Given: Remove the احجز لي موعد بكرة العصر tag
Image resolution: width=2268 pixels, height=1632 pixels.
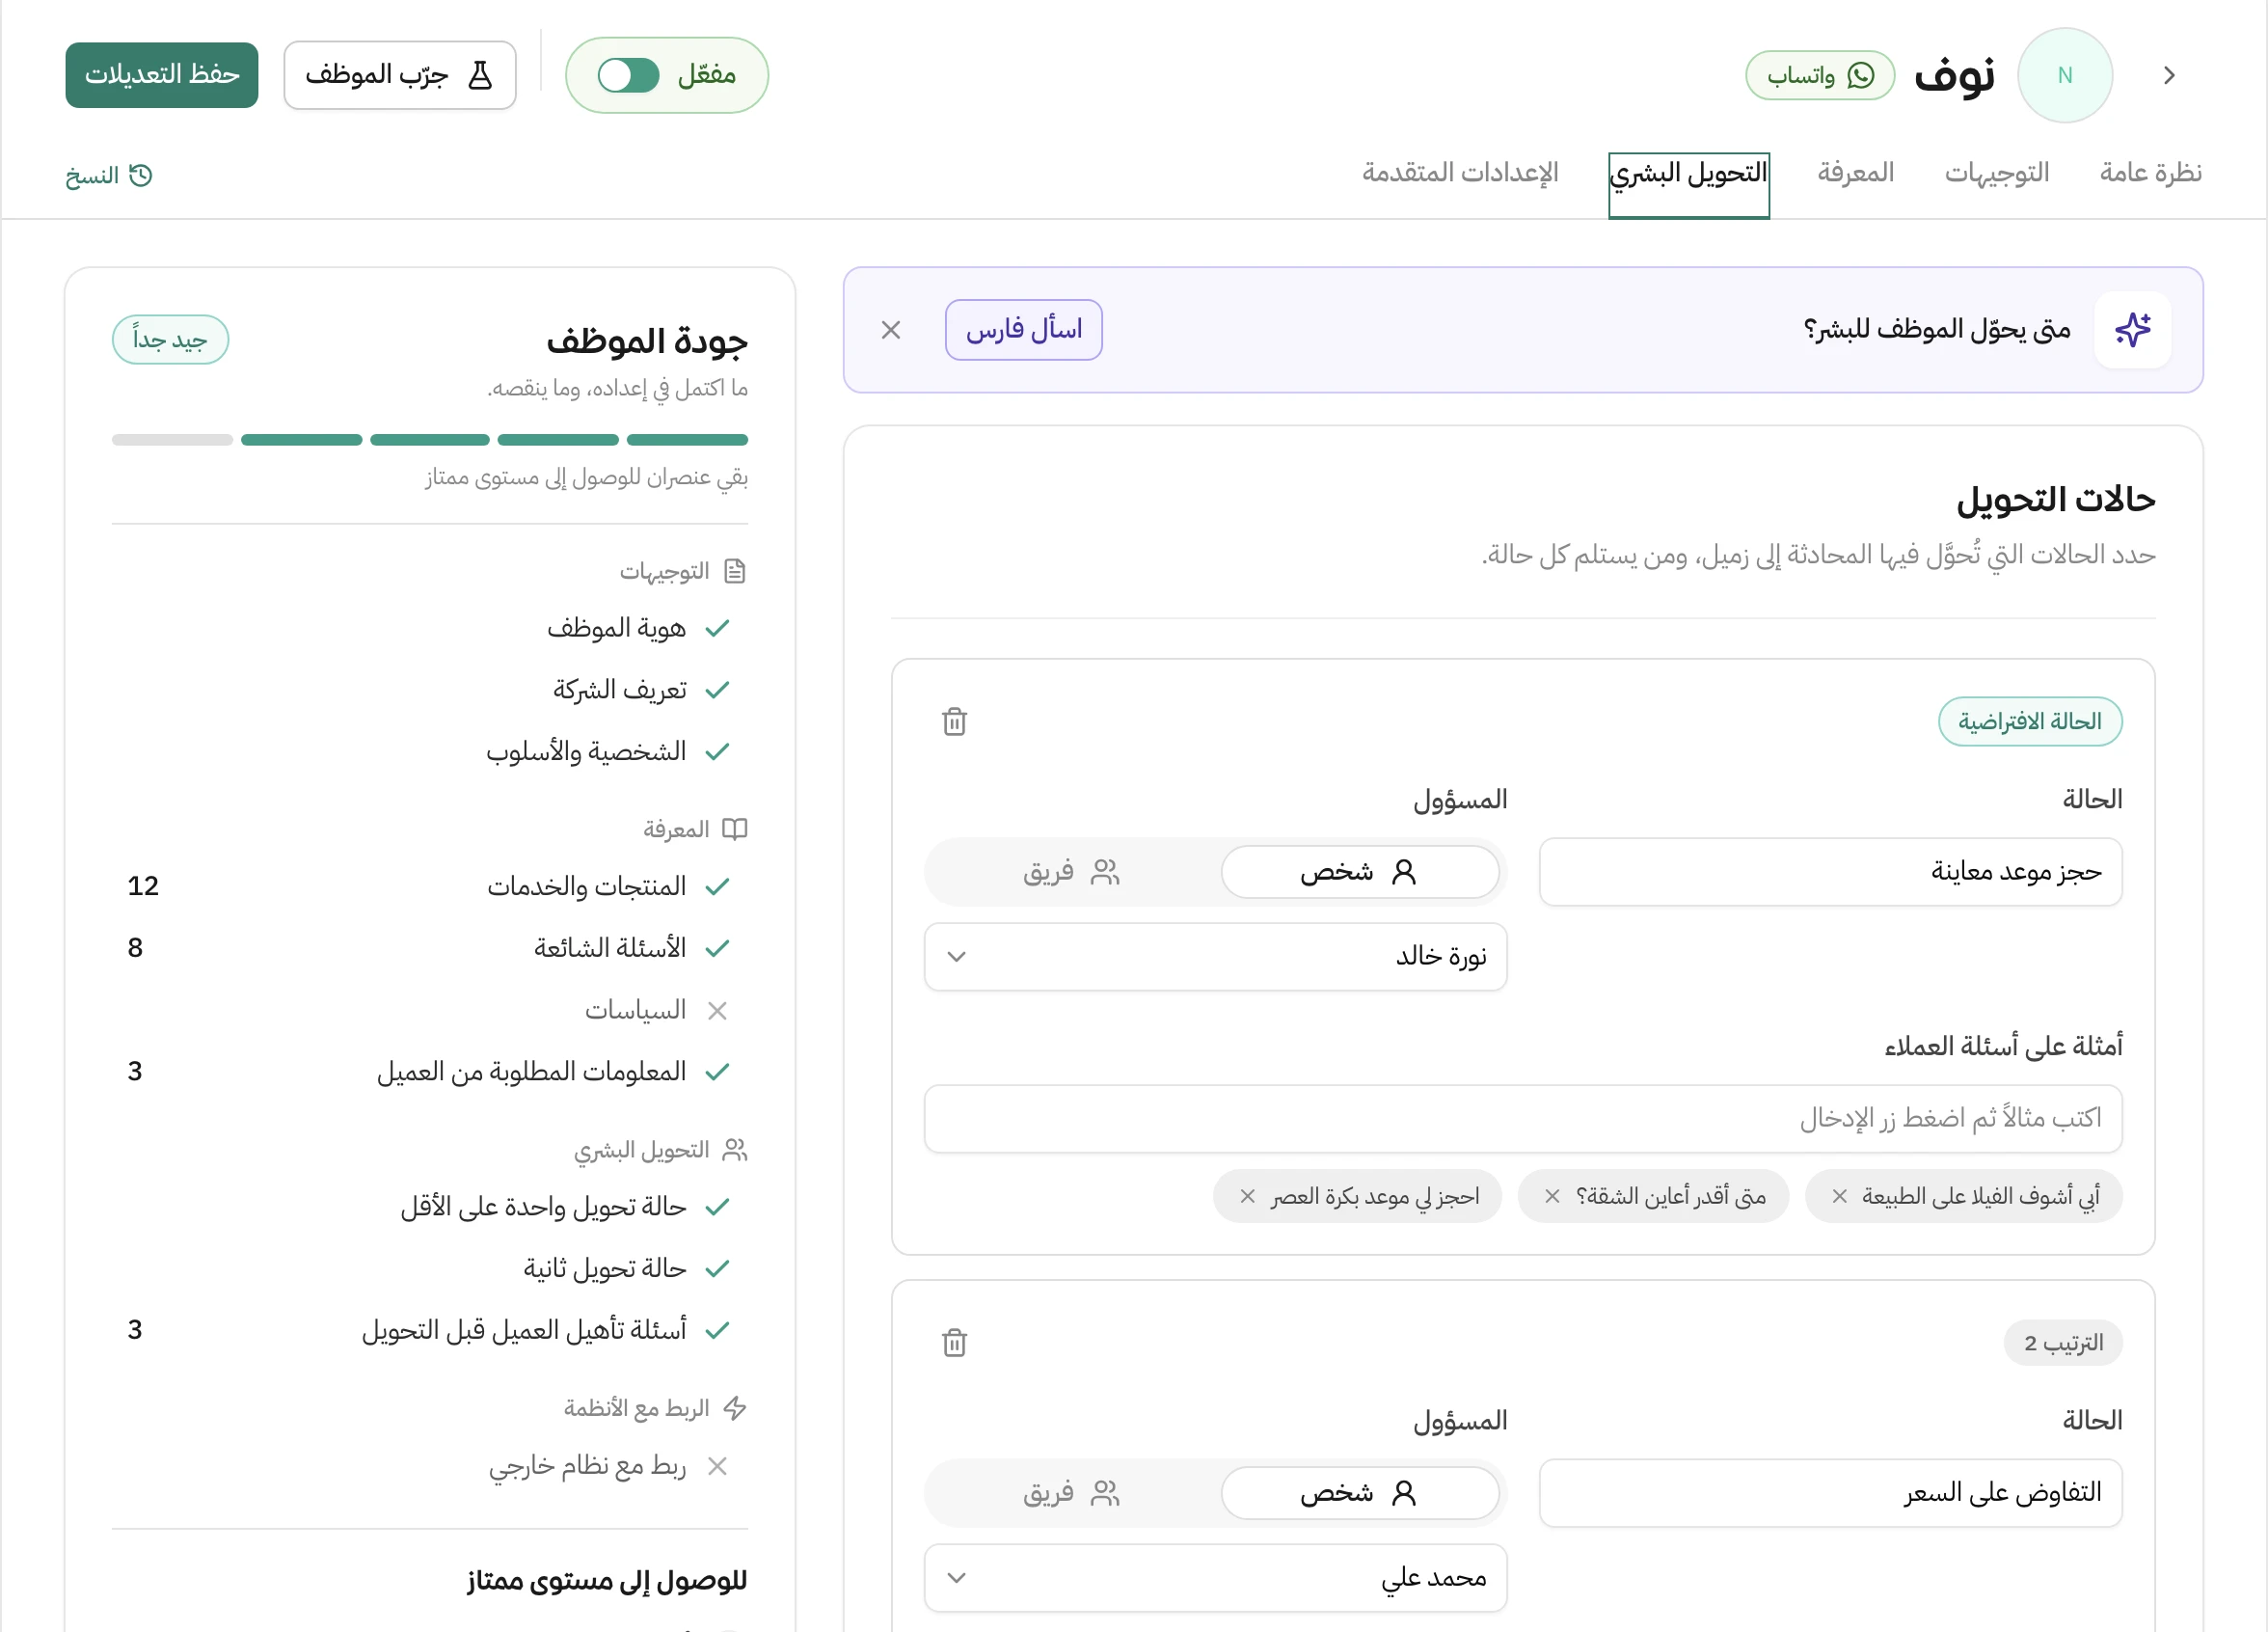Looking at the screenshot, I should click(x=1247, y=1196).
